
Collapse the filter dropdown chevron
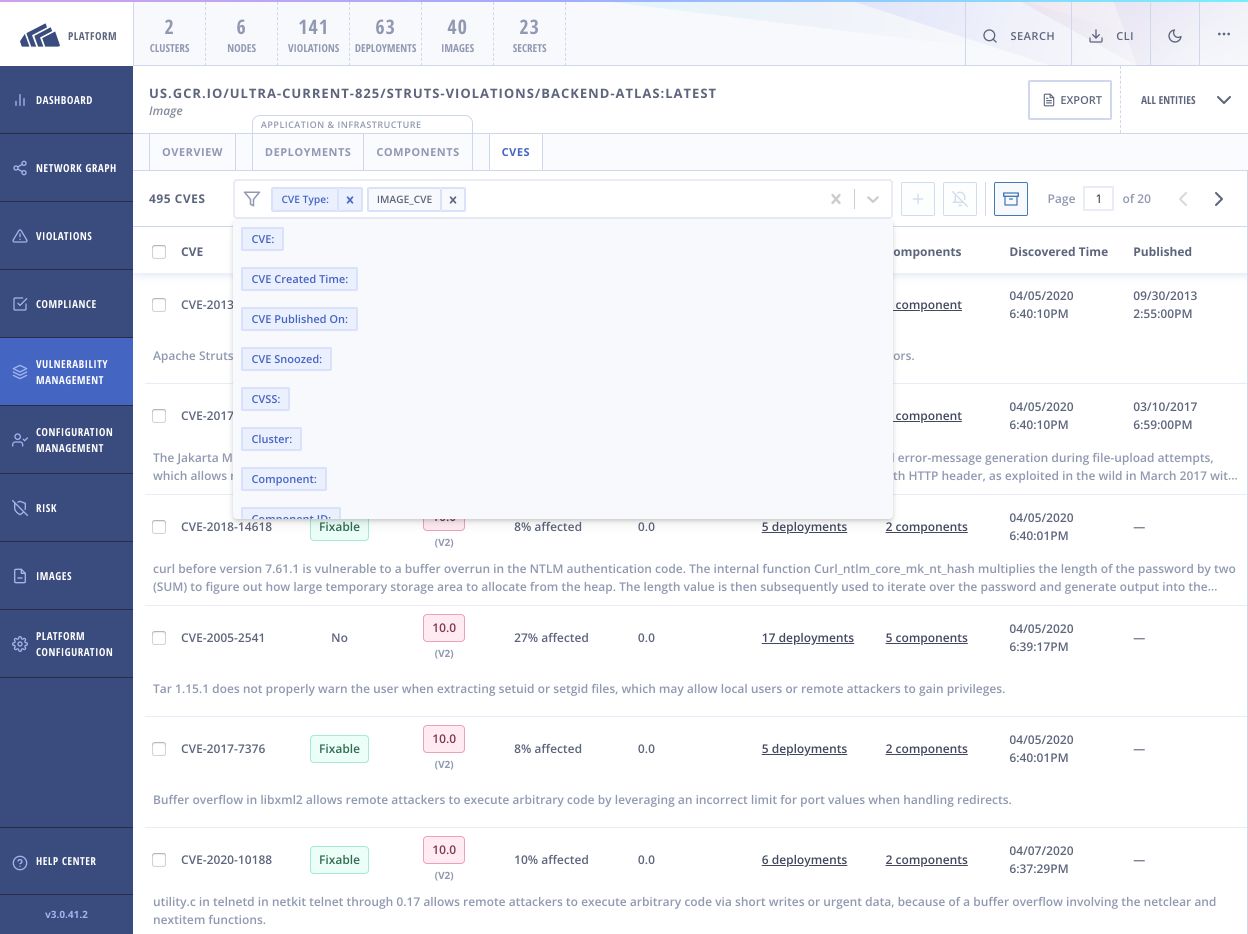pos(873,199)
